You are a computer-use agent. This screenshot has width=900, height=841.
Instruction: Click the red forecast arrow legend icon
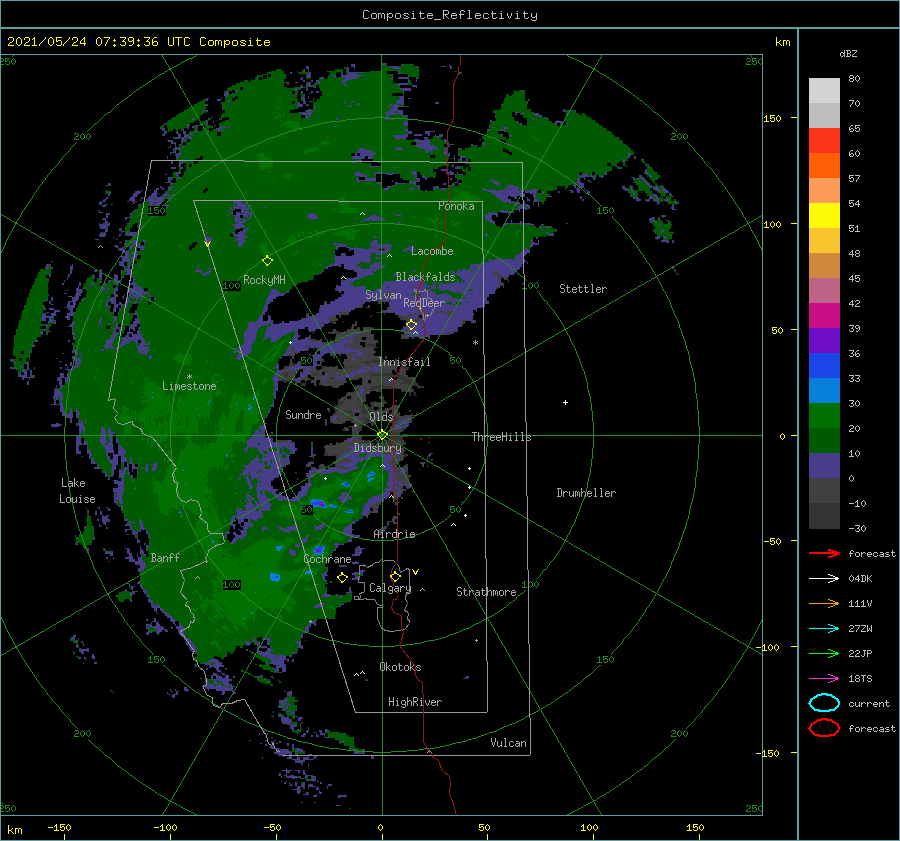point(824,553)
